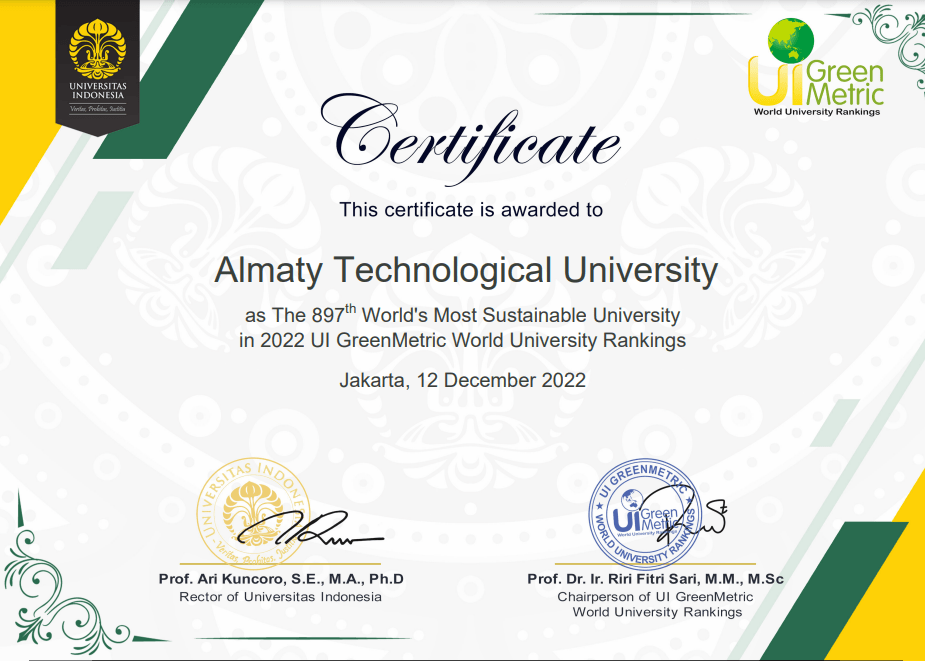Viewport: 925px width, 661px height.
Task: Click the blue UI GreenMetric round stamp
Action: pos(646,514)
